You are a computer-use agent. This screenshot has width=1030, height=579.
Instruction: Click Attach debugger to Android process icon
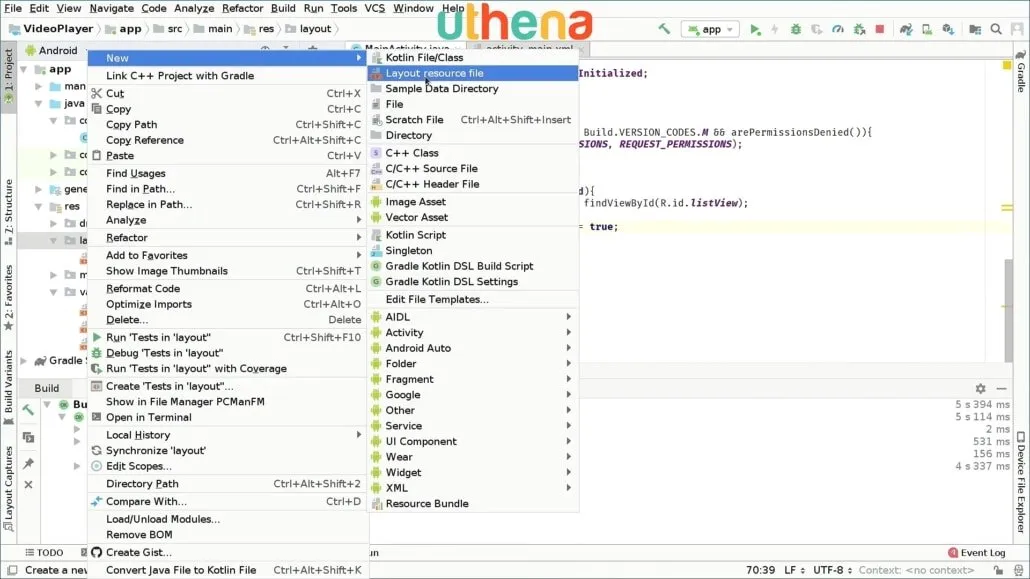[x=859, y=30]
